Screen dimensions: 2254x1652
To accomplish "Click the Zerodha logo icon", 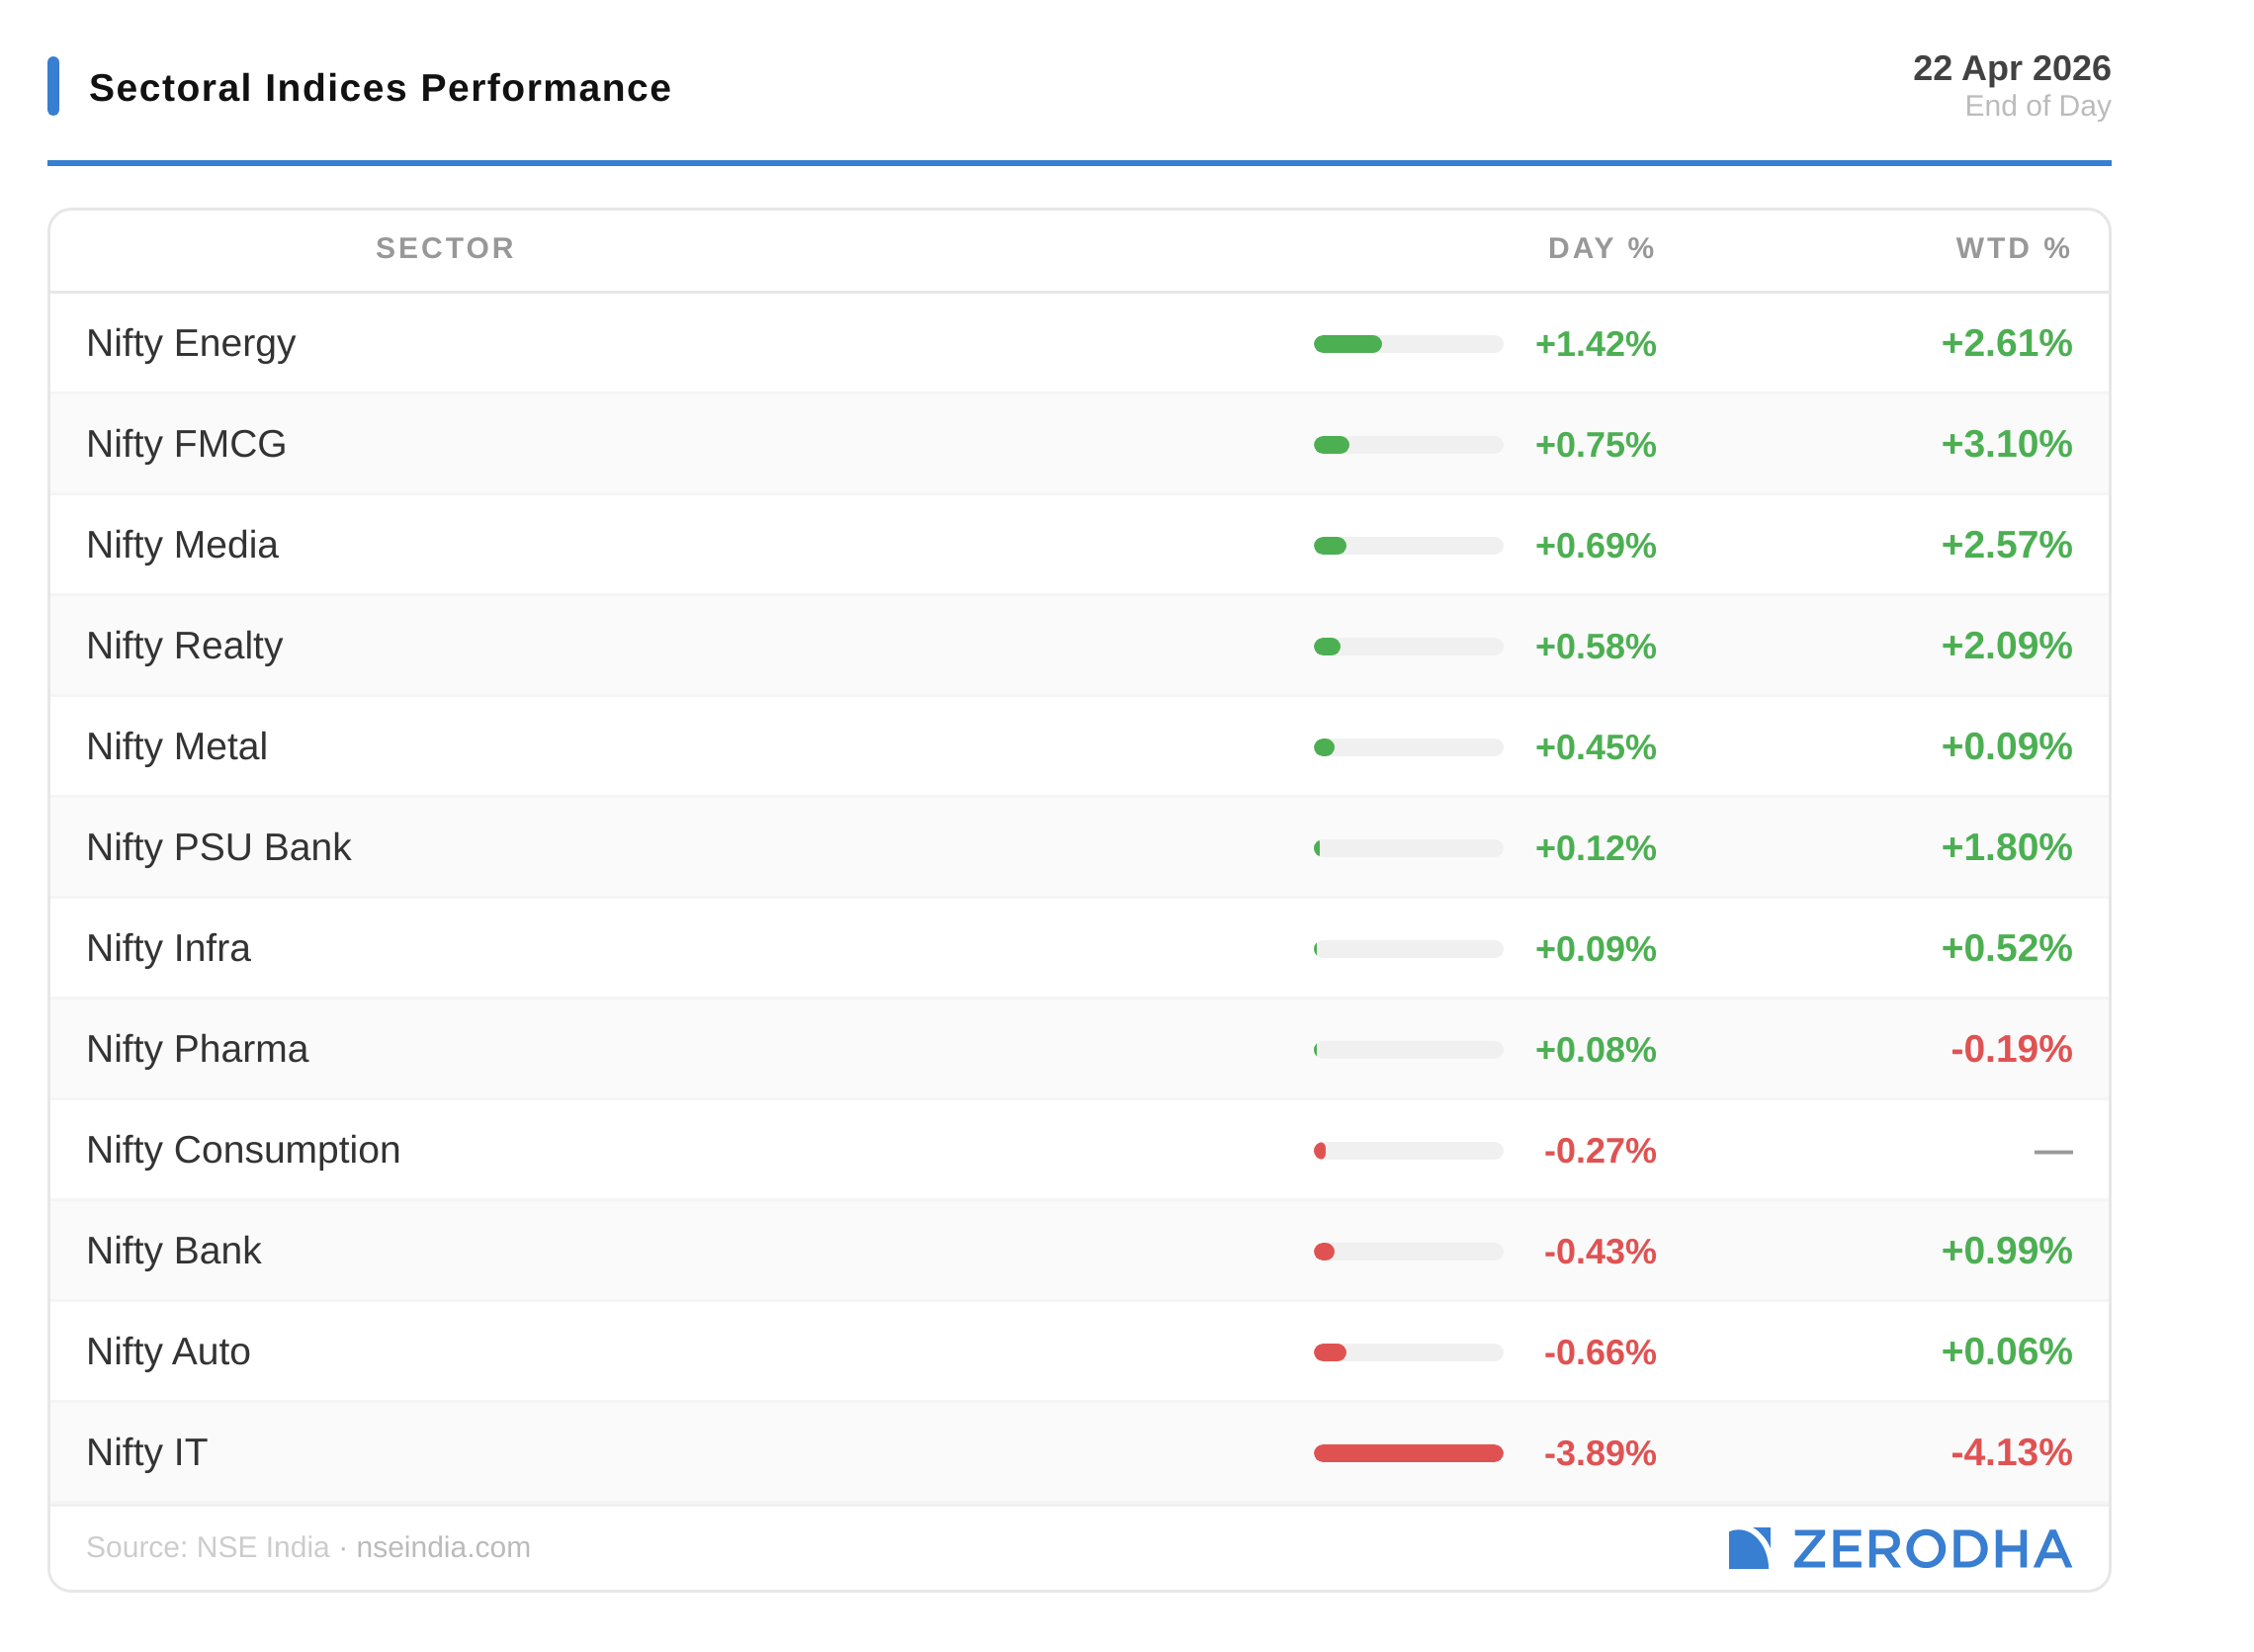I will point(1748,1548).
